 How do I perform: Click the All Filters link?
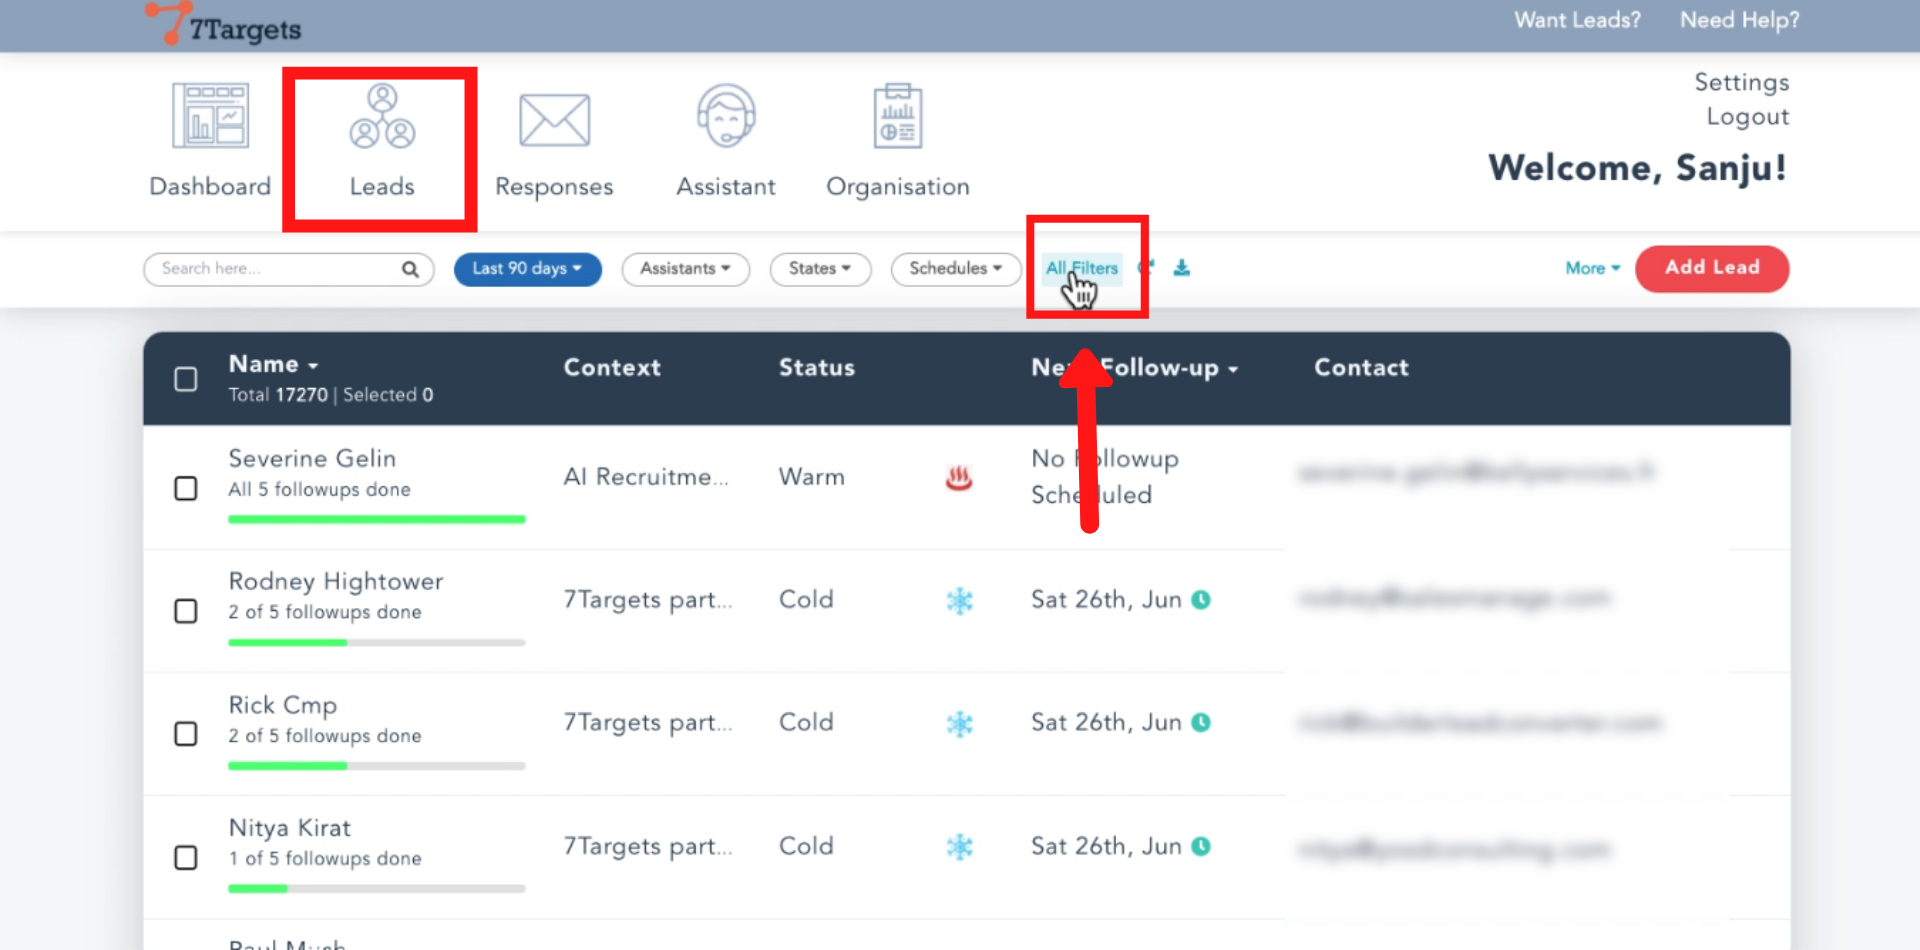pos(1081,268)
